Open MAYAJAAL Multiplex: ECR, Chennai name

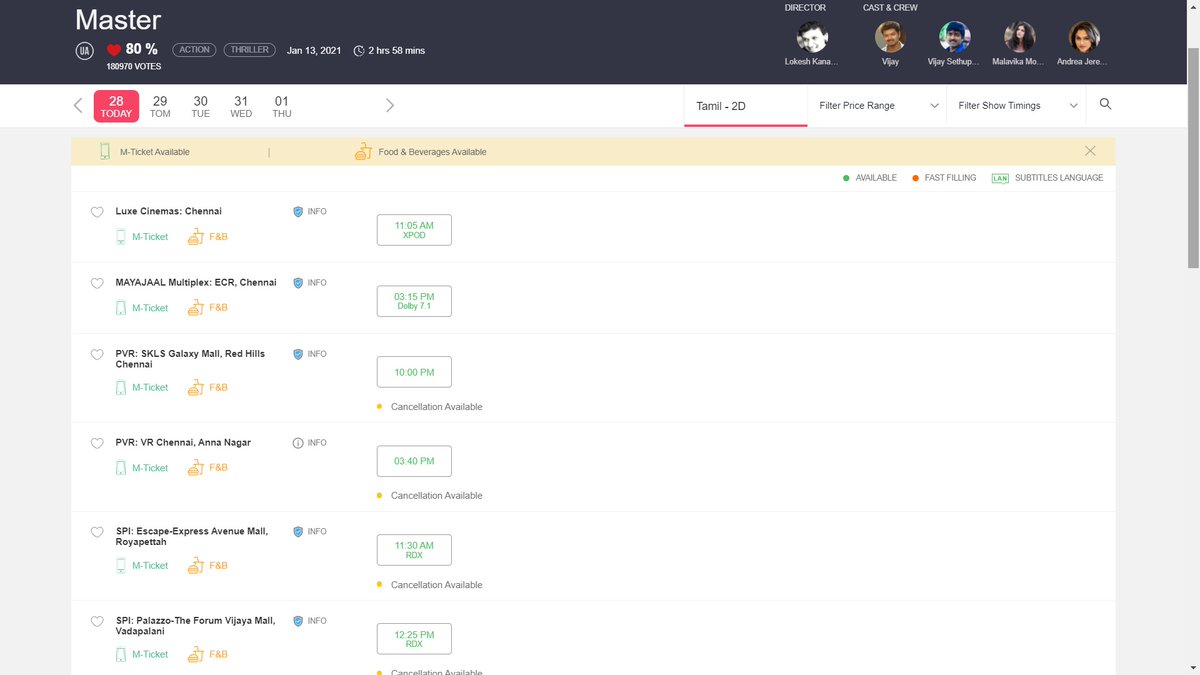pyautogui.click(x=196, y=283)
